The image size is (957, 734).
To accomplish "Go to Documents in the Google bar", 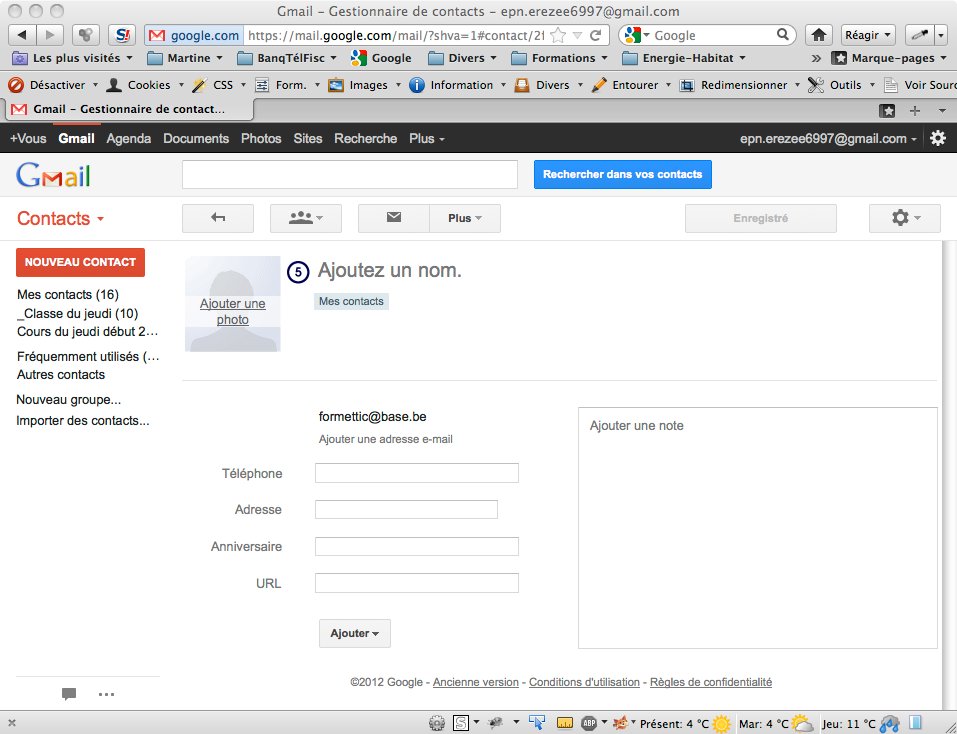I will tap(196, 139).
